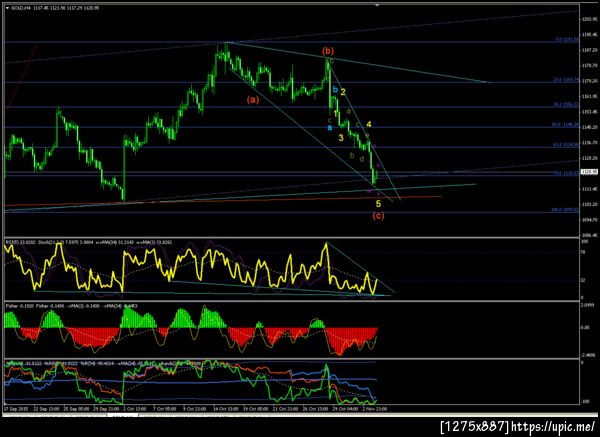The image size is (600, 437).
Task: Click the 38.2 Fibonacci level label
Action: pyautogui.click(x=566, y=104)
